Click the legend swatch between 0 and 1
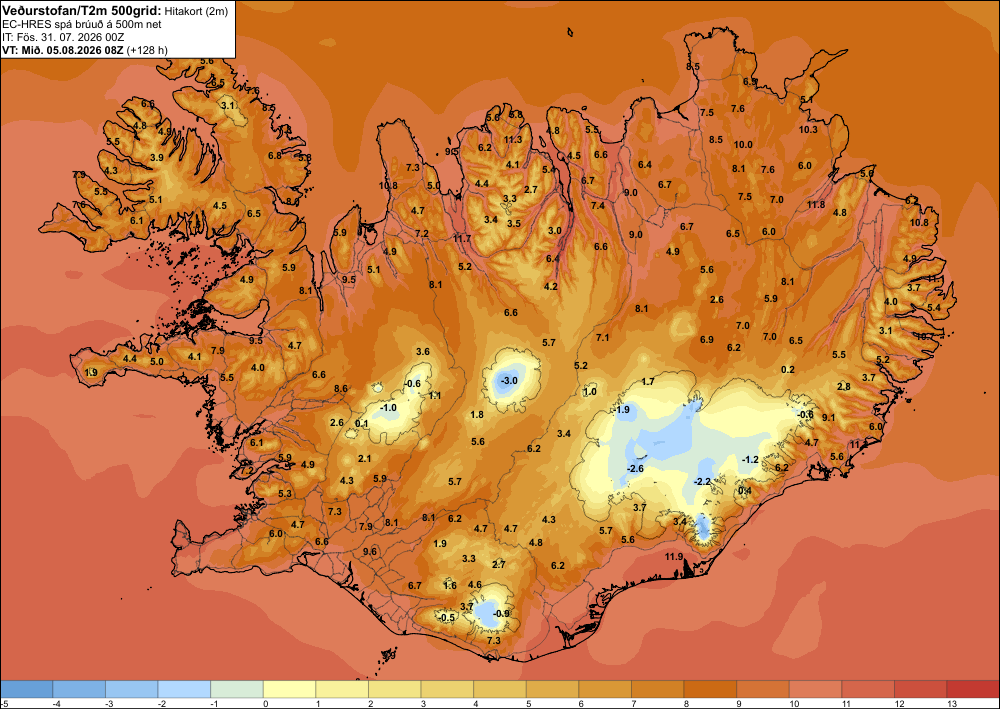 pos(289,689)
